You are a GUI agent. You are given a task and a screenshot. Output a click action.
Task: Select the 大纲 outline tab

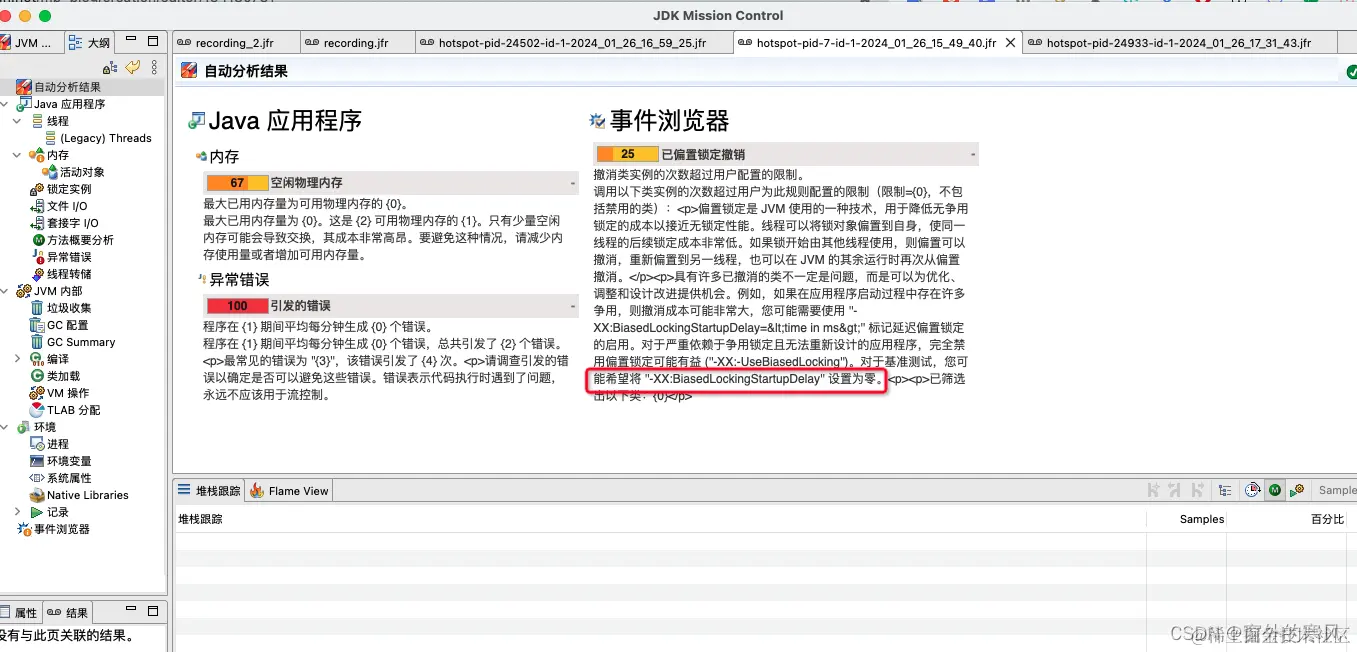click(90, 43)
